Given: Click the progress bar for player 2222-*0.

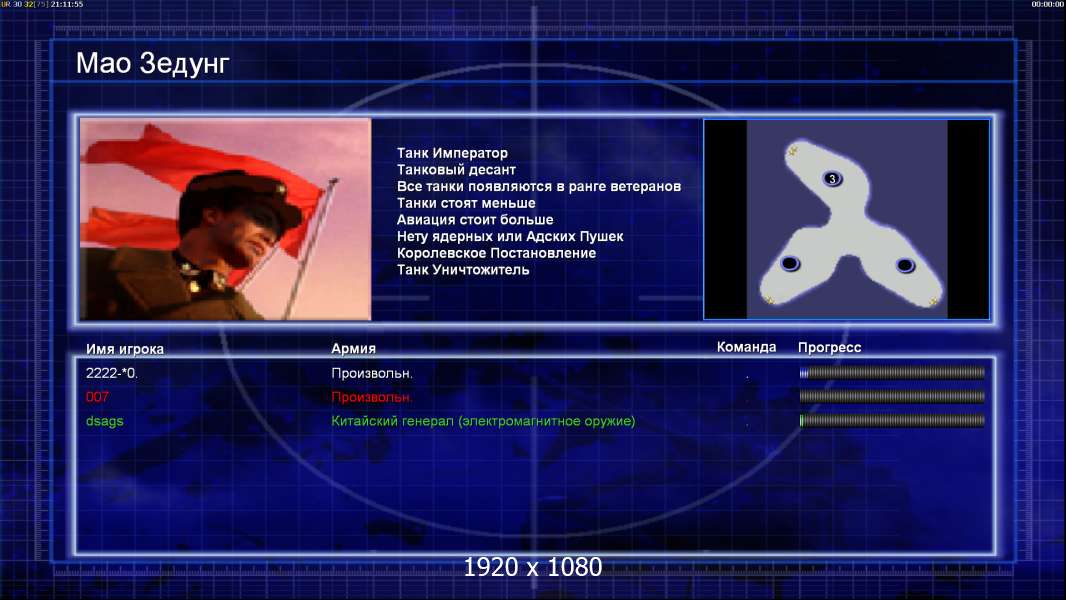Looking at the screenshot, I should tap(892, 372).
